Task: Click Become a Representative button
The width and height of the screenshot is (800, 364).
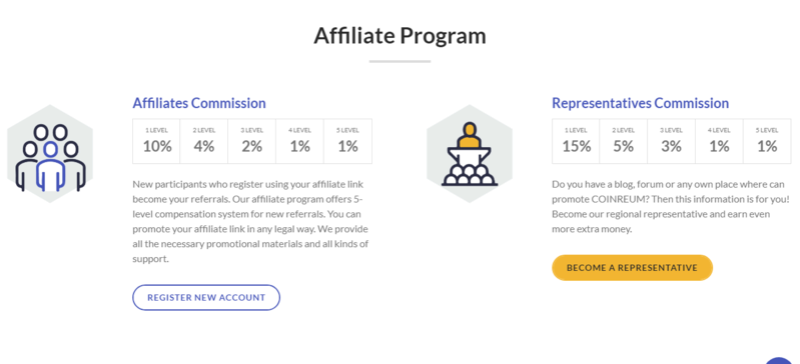Action: [632, 268]
